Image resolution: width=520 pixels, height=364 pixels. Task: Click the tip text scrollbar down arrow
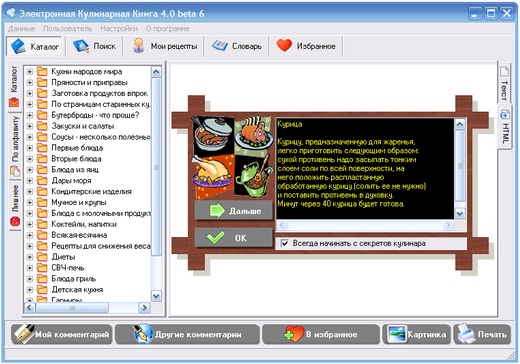tap(460, 214)
